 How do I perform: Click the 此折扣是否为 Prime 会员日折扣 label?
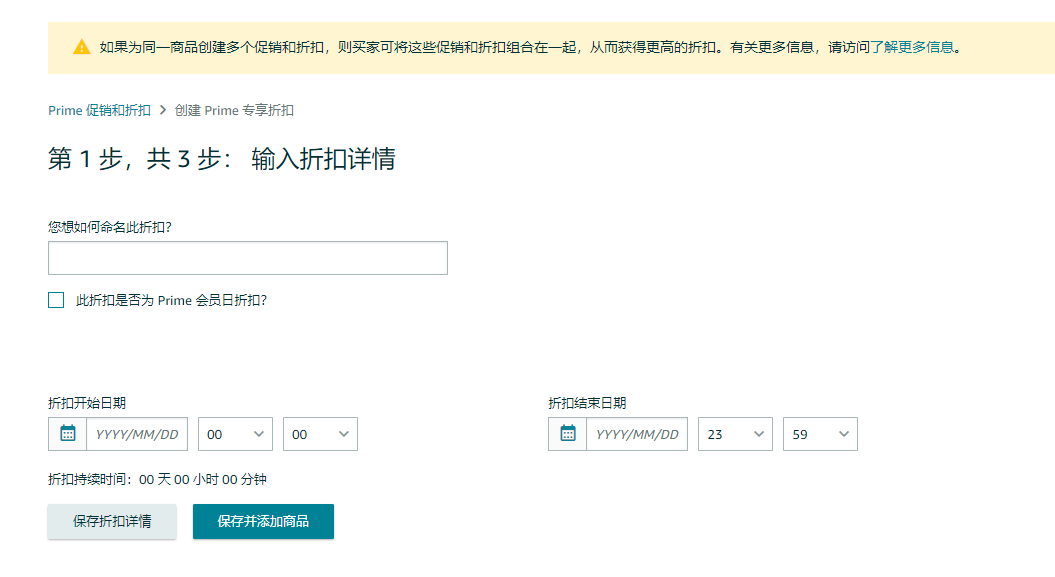172,301
